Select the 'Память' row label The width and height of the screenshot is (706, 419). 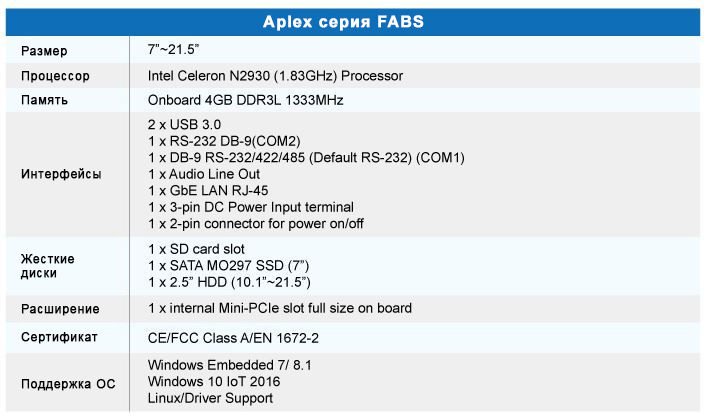pos(44,99)
